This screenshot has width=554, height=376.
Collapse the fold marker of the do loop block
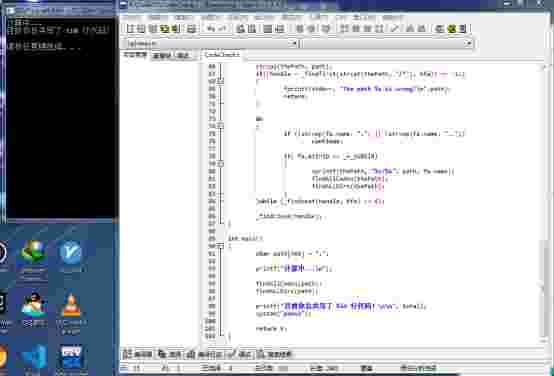[x=221, y=126]
